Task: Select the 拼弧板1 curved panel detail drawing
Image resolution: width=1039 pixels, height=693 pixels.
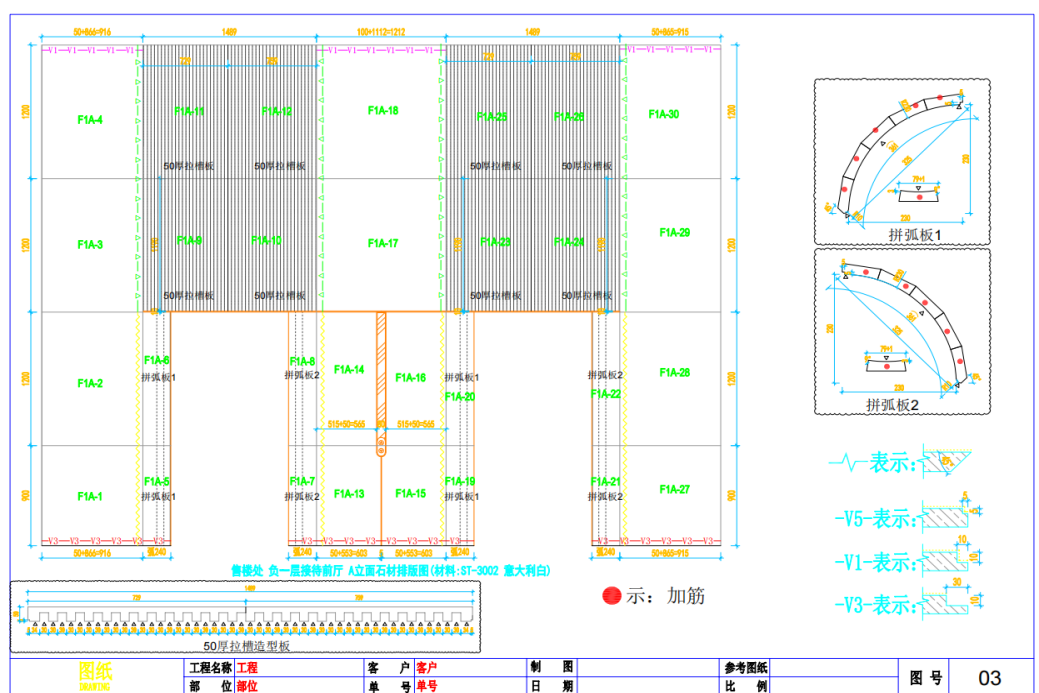Action: point(901,161)
